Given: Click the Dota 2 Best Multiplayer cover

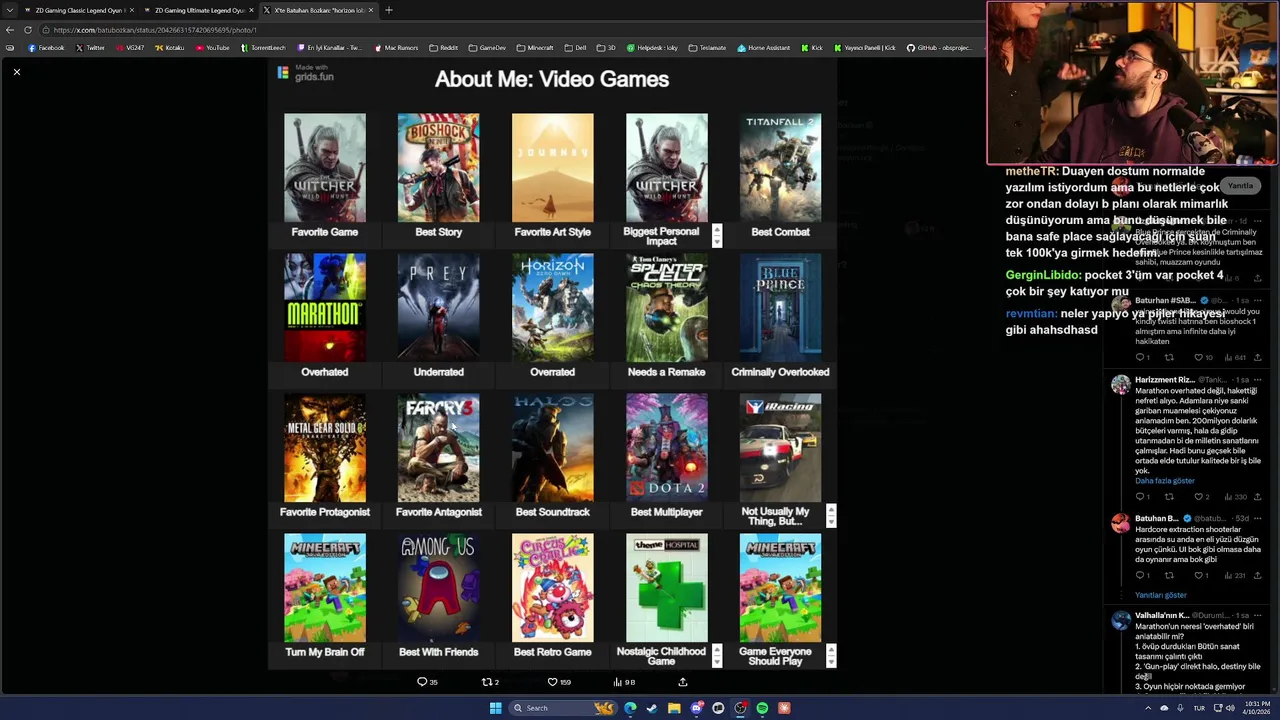Looking at the screenshot, I should coord(667,448).
